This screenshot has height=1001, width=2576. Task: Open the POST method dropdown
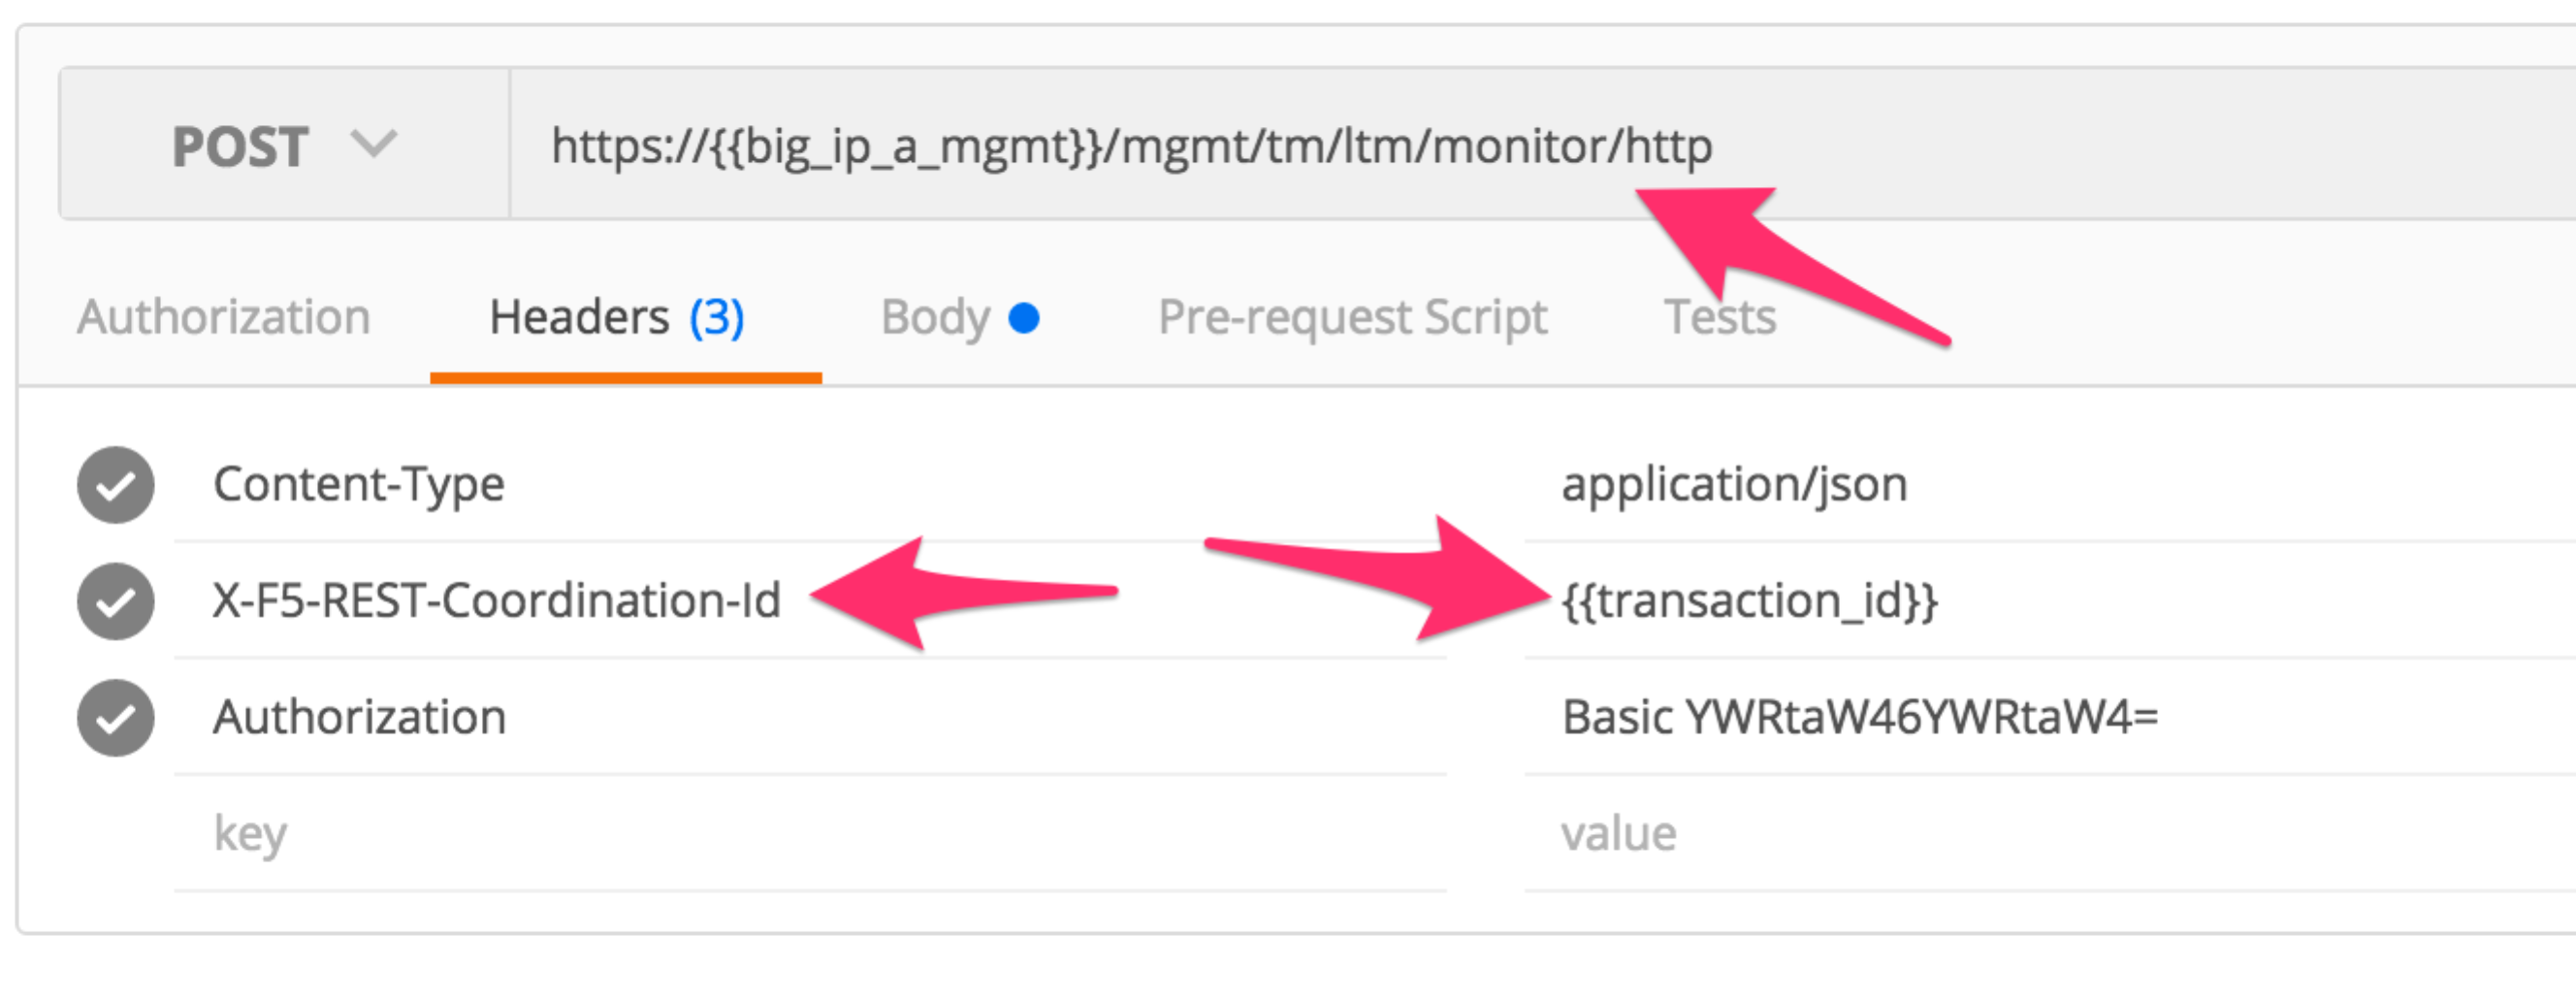click(x=285, y=144)
